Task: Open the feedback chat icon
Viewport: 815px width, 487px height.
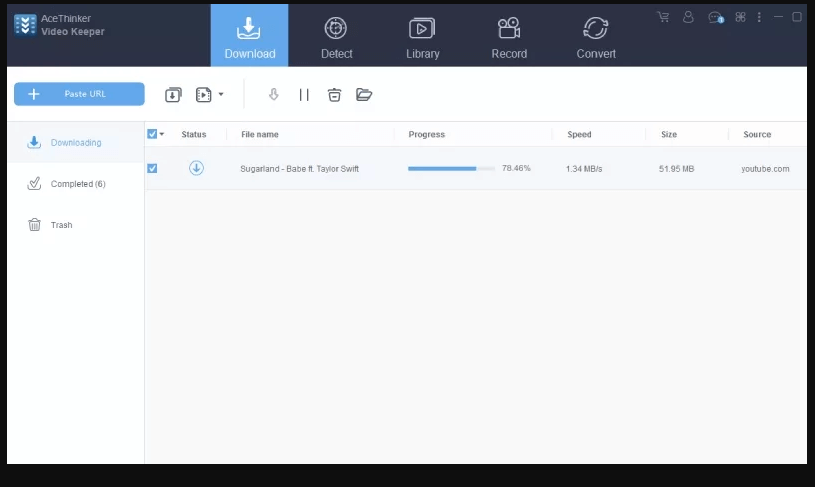Action: click(716, 18)
